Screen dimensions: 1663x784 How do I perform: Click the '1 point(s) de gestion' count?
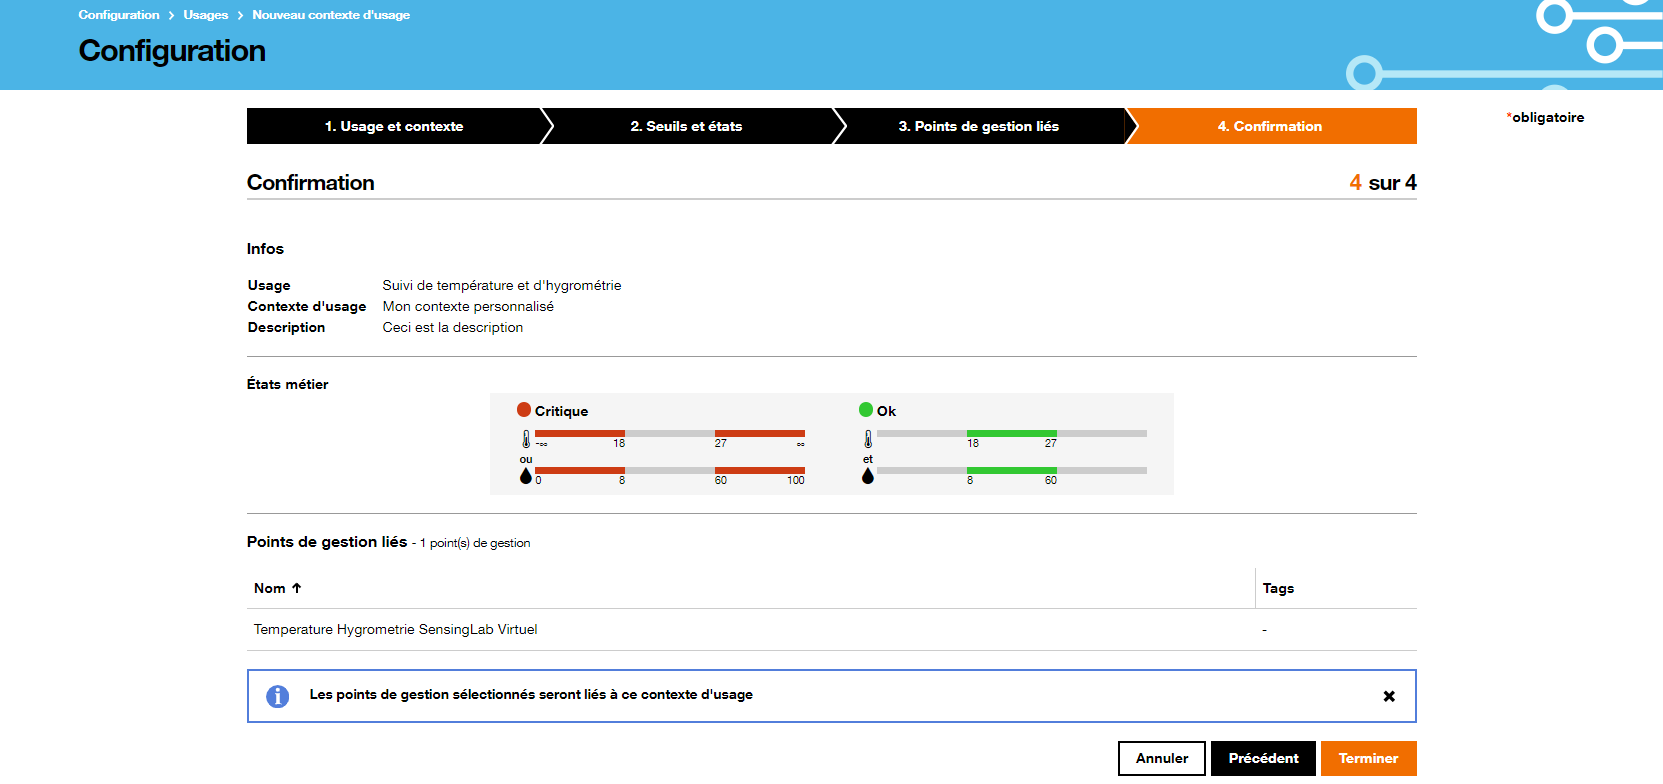point(475,543)
